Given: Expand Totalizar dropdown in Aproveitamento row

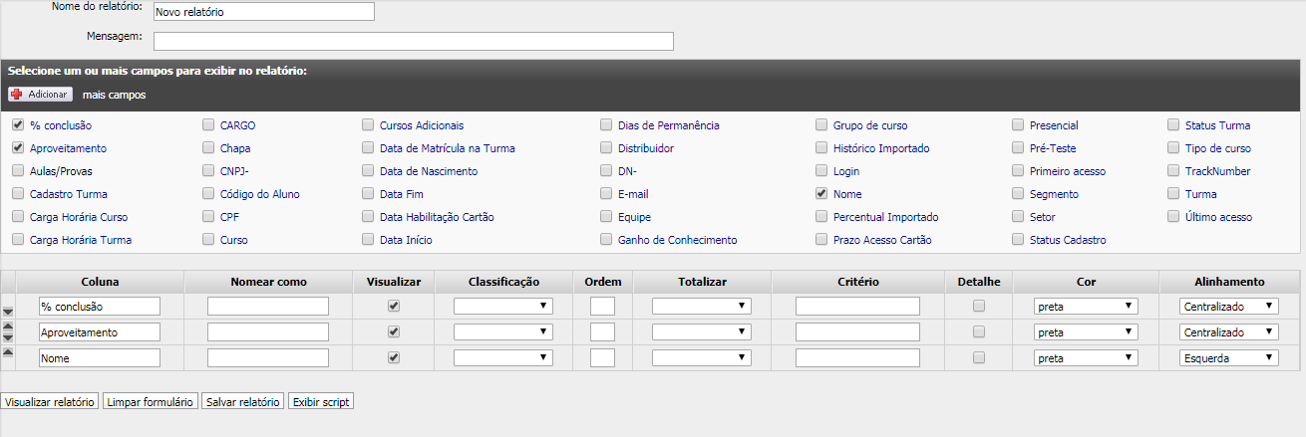Looking at the screenshot, I should [701, 332].
